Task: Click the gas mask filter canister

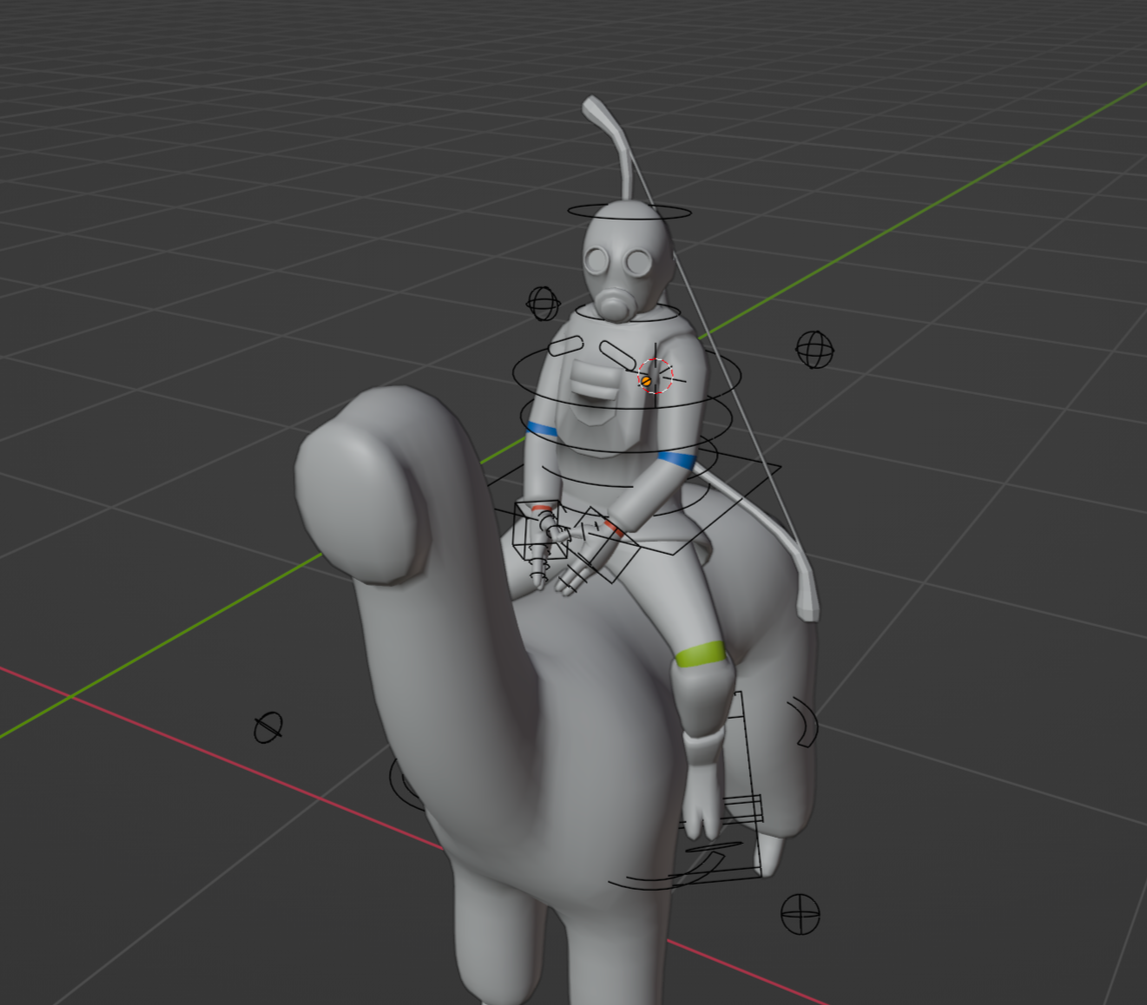Action: 617,304
